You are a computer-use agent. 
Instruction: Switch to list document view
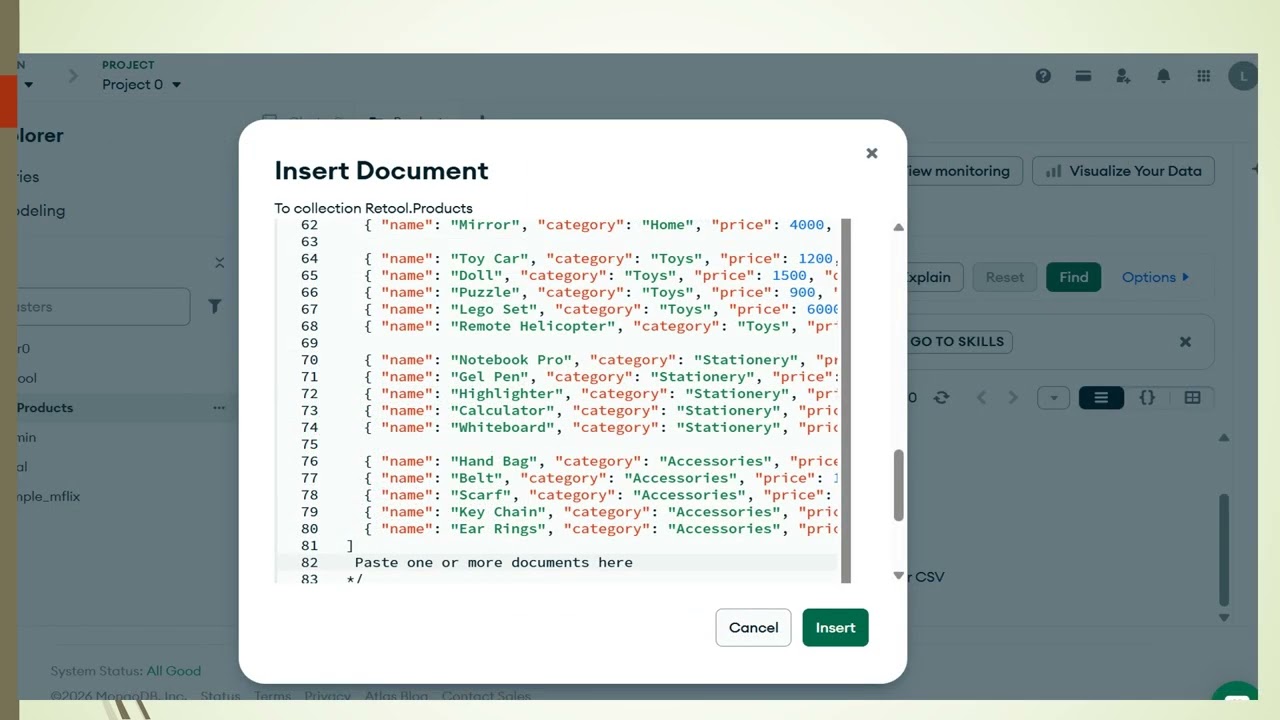pyautogui.click(x=1101, y=398)
